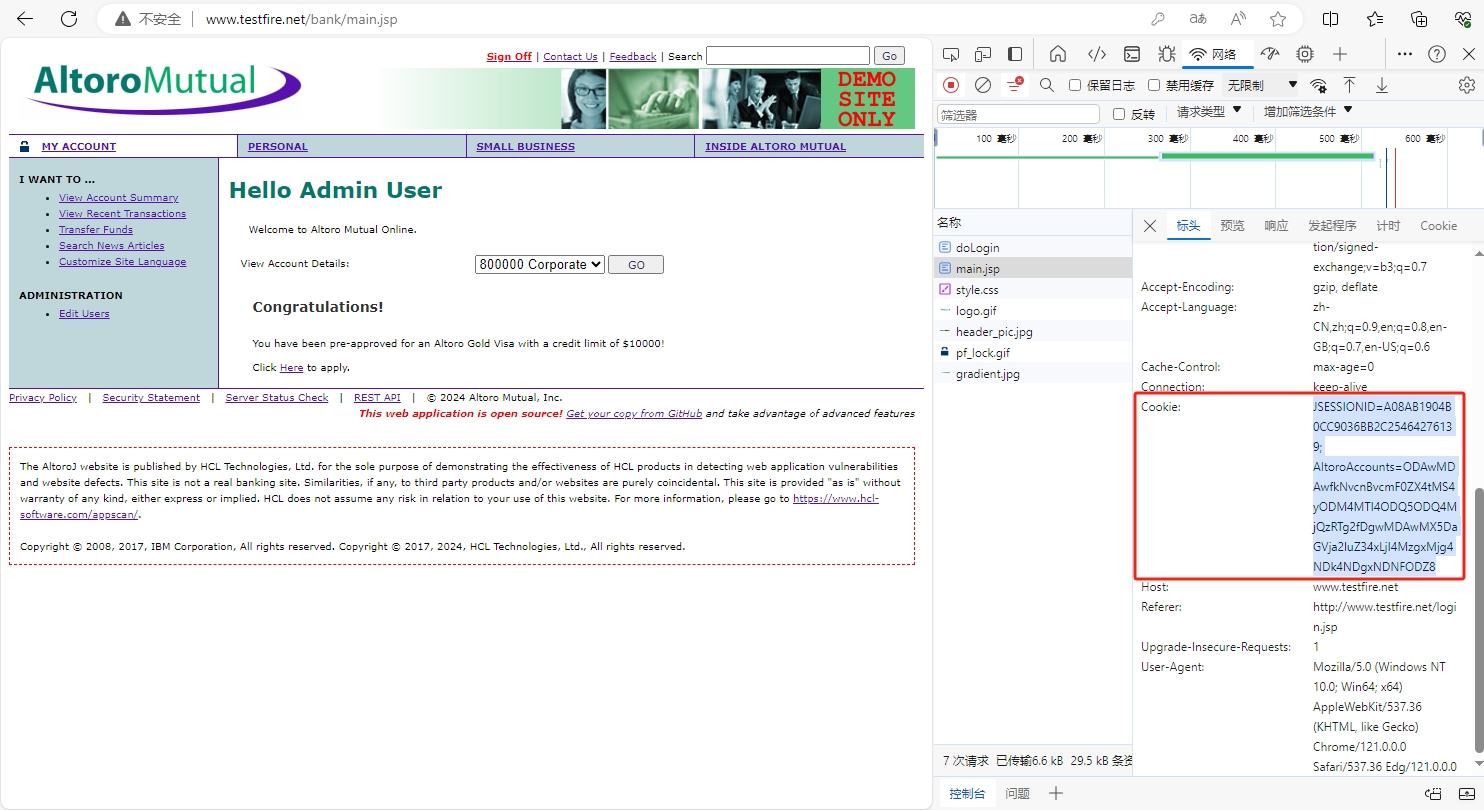Open the request types dropdown (请求类型)
The height and width of the screenshot is (810, 1484).
pos(1208,111)
